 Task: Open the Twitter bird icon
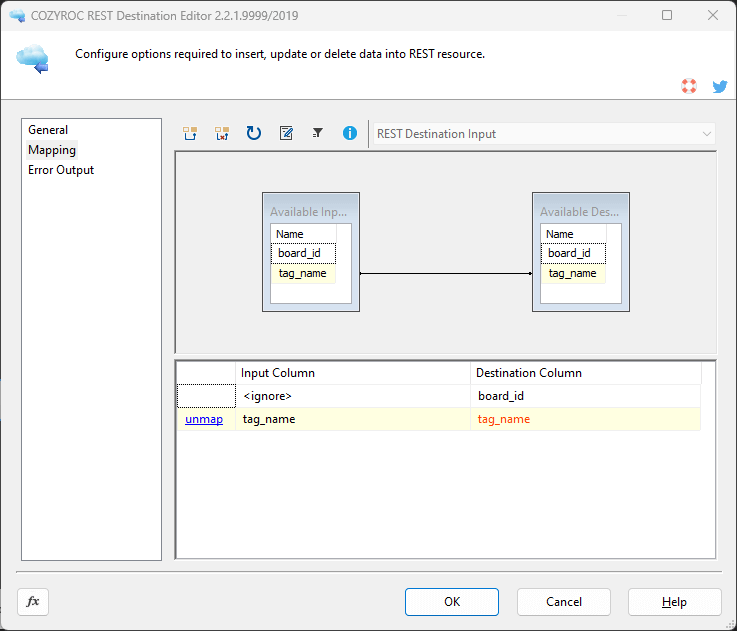point(720,87)
